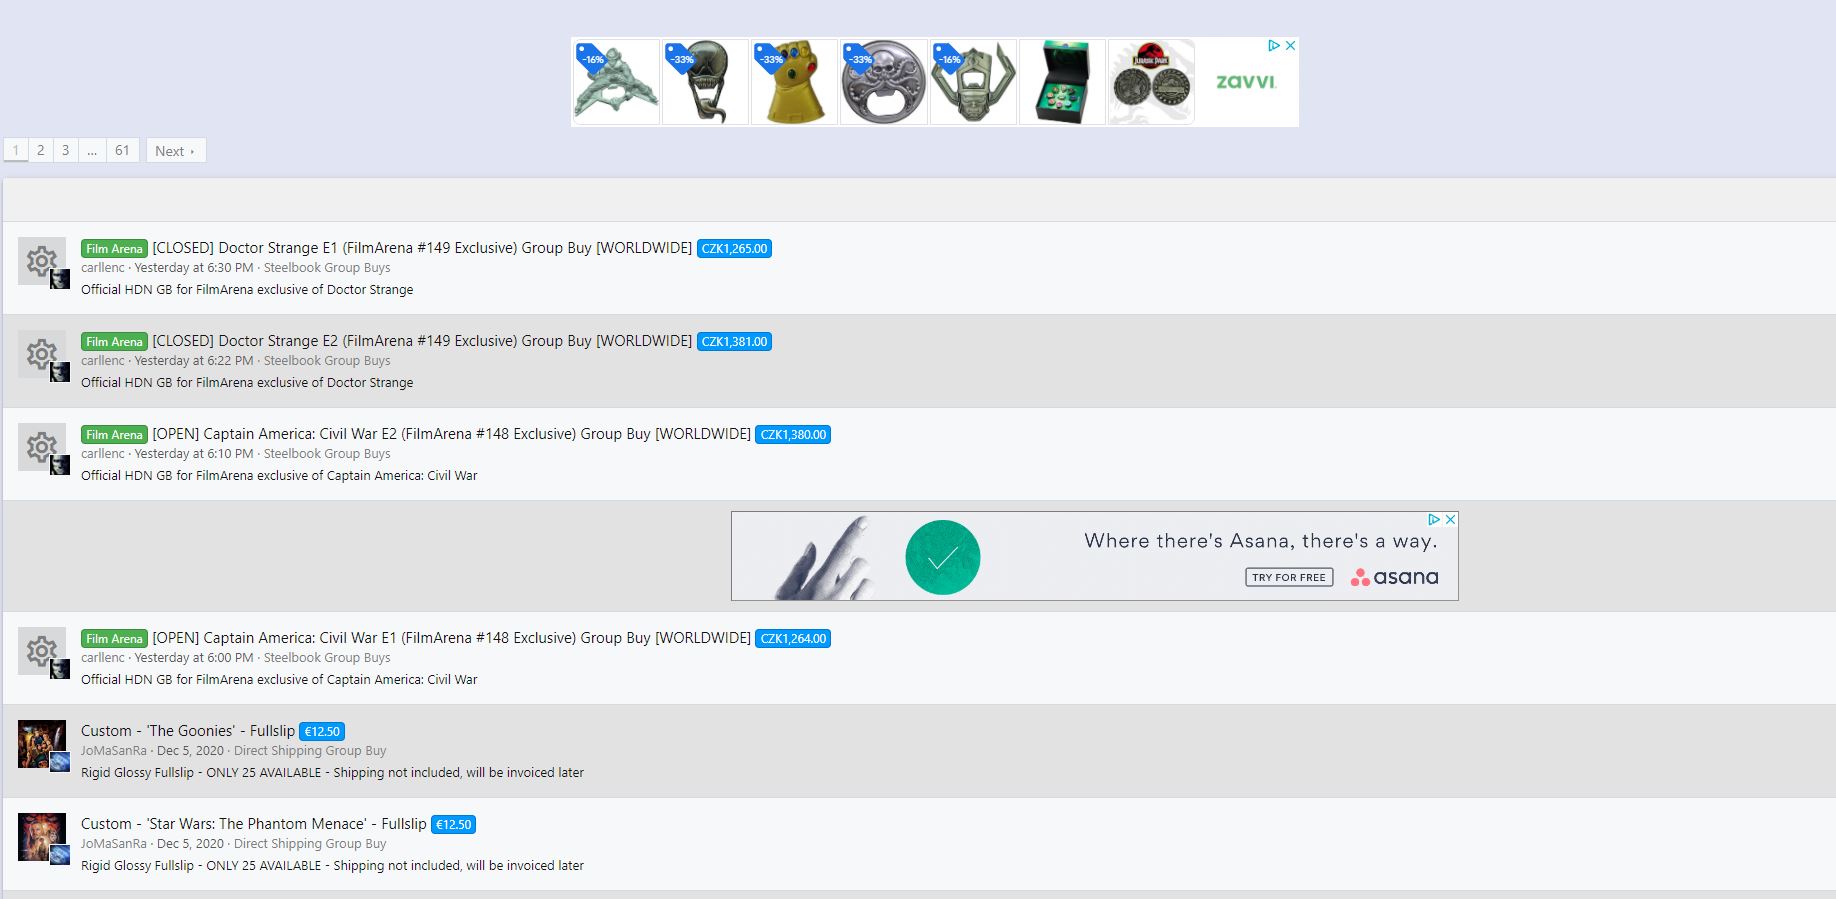The image size is (1836, 899).
Task: Click Phantom Menace €12.50 price badge
Action: 453,825
